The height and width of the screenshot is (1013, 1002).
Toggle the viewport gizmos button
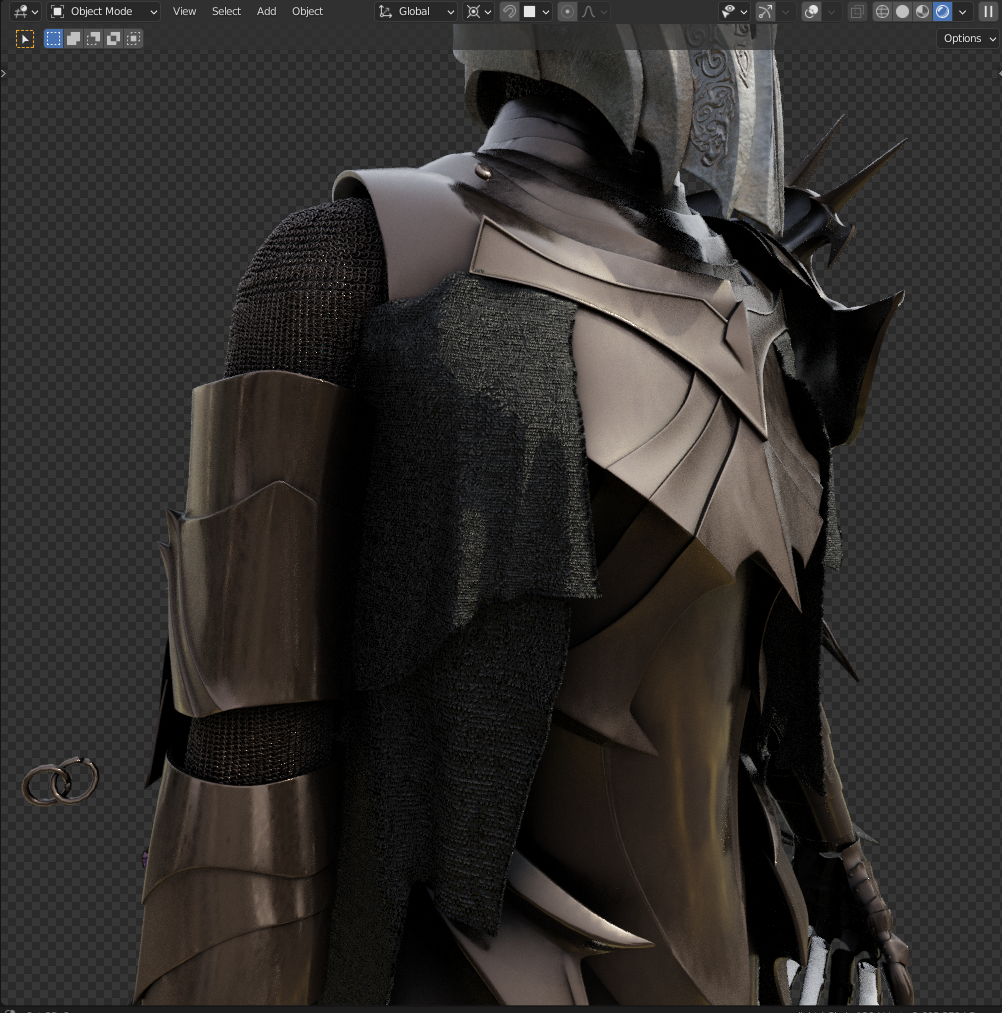tap(765, 12)
